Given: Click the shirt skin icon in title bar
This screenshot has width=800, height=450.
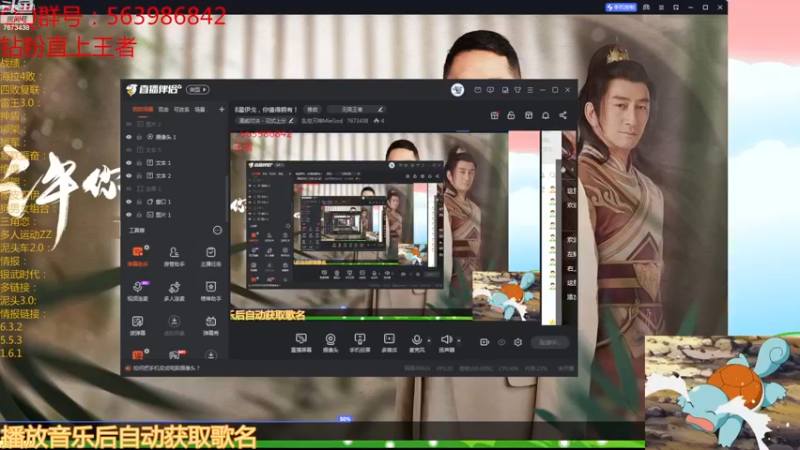Looking at the screenshot, I should coord(517,90).
